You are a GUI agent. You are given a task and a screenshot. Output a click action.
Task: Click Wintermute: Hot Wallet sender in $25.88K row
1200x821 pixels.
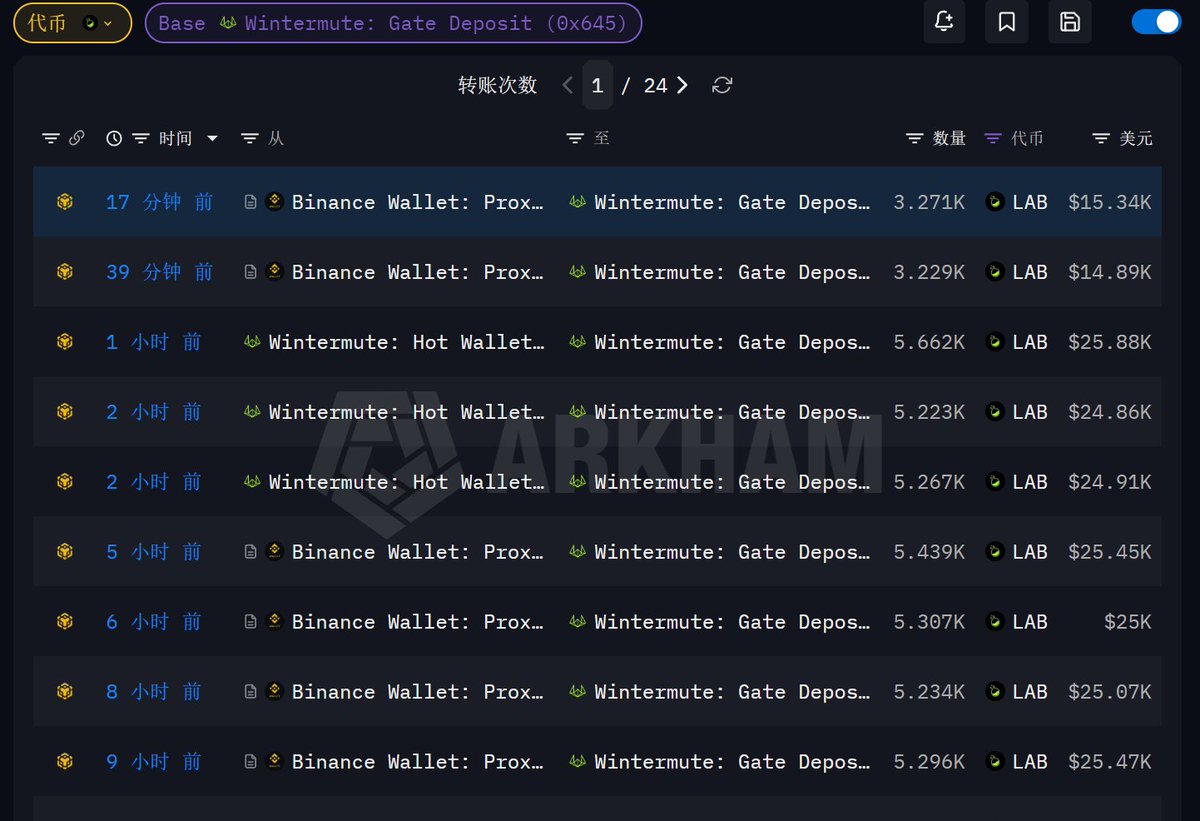pos(407,342)
